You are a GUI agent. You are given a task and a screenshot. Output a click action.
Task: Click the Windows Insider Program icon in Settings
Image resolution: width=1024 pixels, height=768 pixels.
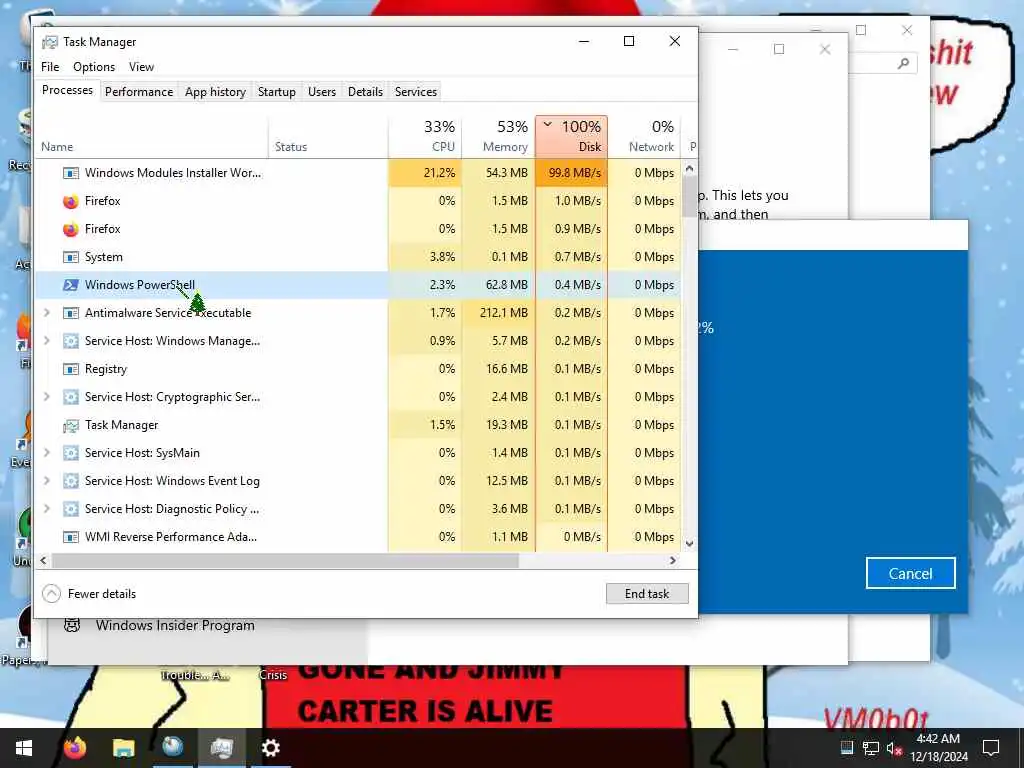pos(72,625)
